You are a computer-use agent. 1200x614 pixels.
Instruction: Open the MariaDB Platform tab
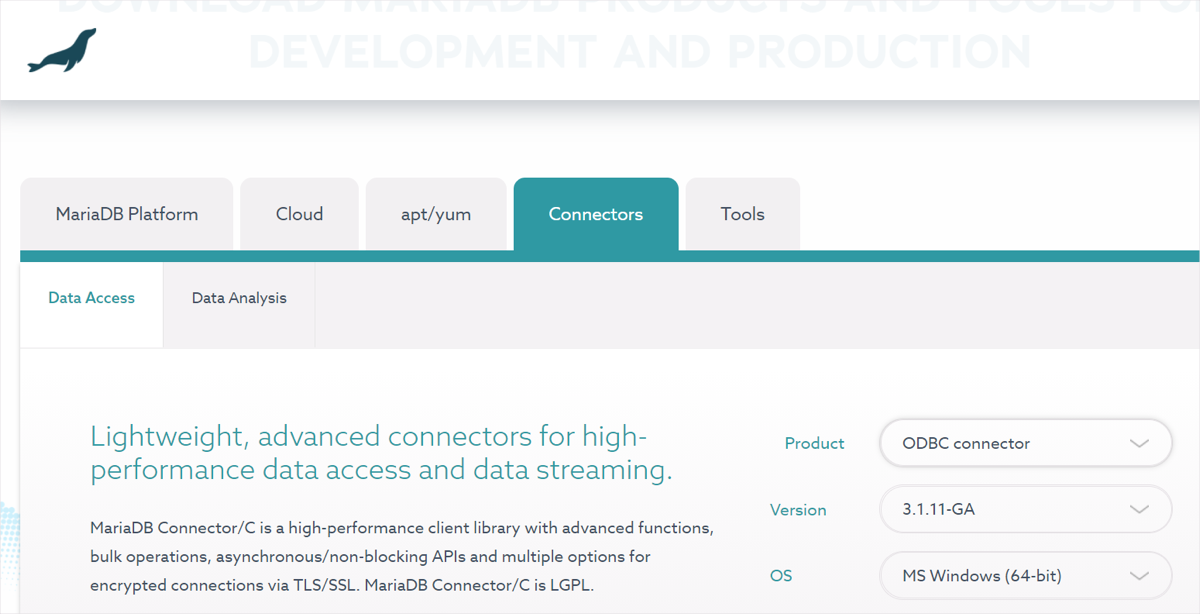pos(127,213)
